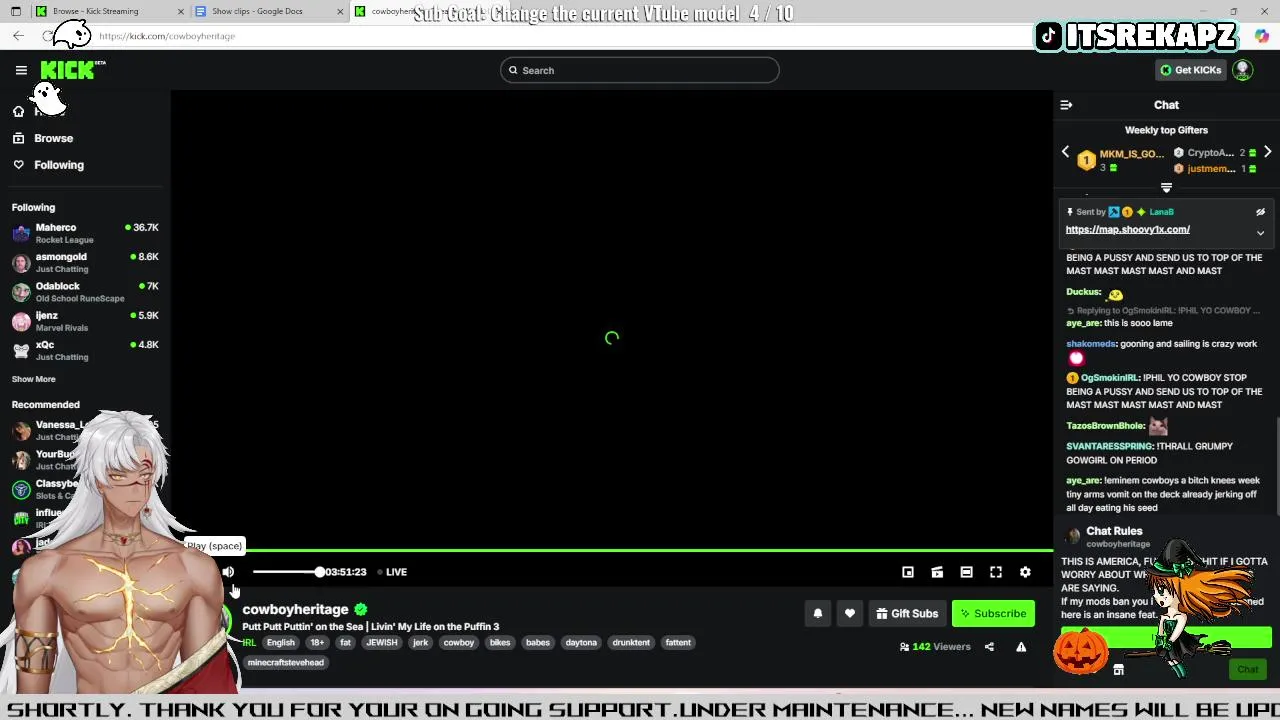The height and width of the screenshot is (720, 1280).
Task: Toggle theater mode
Action: point(966,572)
